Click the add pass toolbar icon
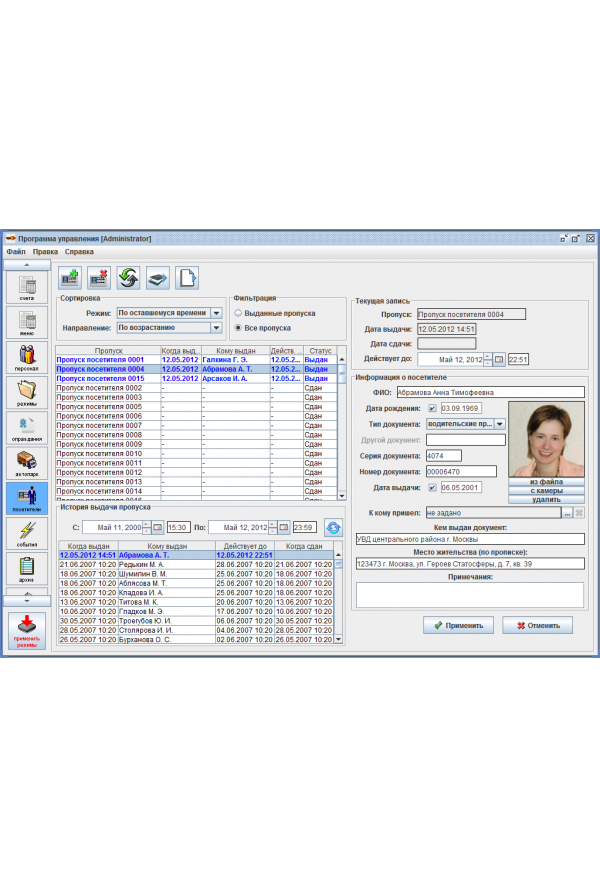 tap(69, 277)
